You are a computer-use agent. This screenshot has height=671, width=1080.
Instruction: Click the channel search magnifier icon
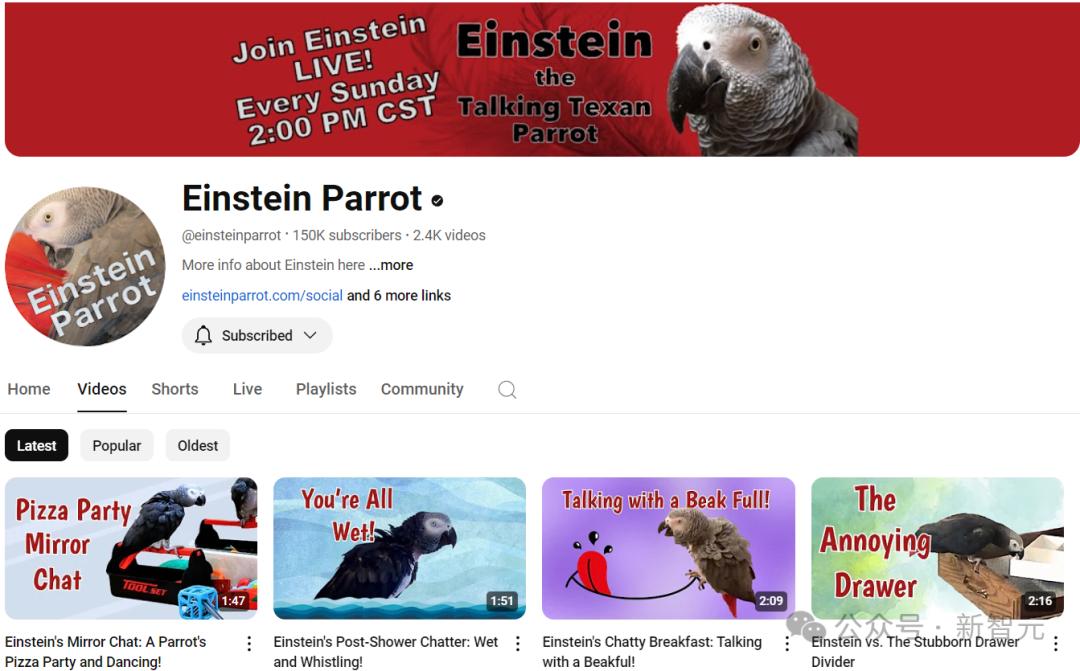pos(507,389)
